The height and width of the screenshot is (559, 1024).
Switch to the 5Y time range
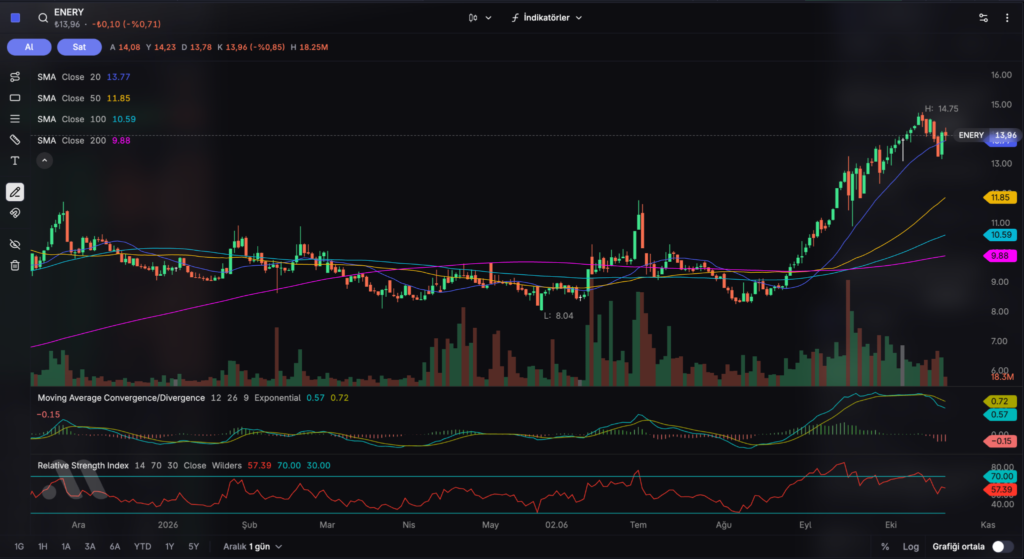point(193,547)
